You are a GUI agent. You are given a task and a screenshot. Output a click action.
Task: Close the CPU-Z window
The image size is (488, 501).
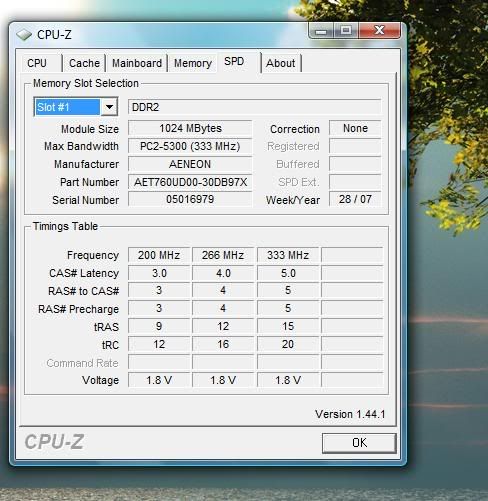pyautogui.click(x=379, y=31)
